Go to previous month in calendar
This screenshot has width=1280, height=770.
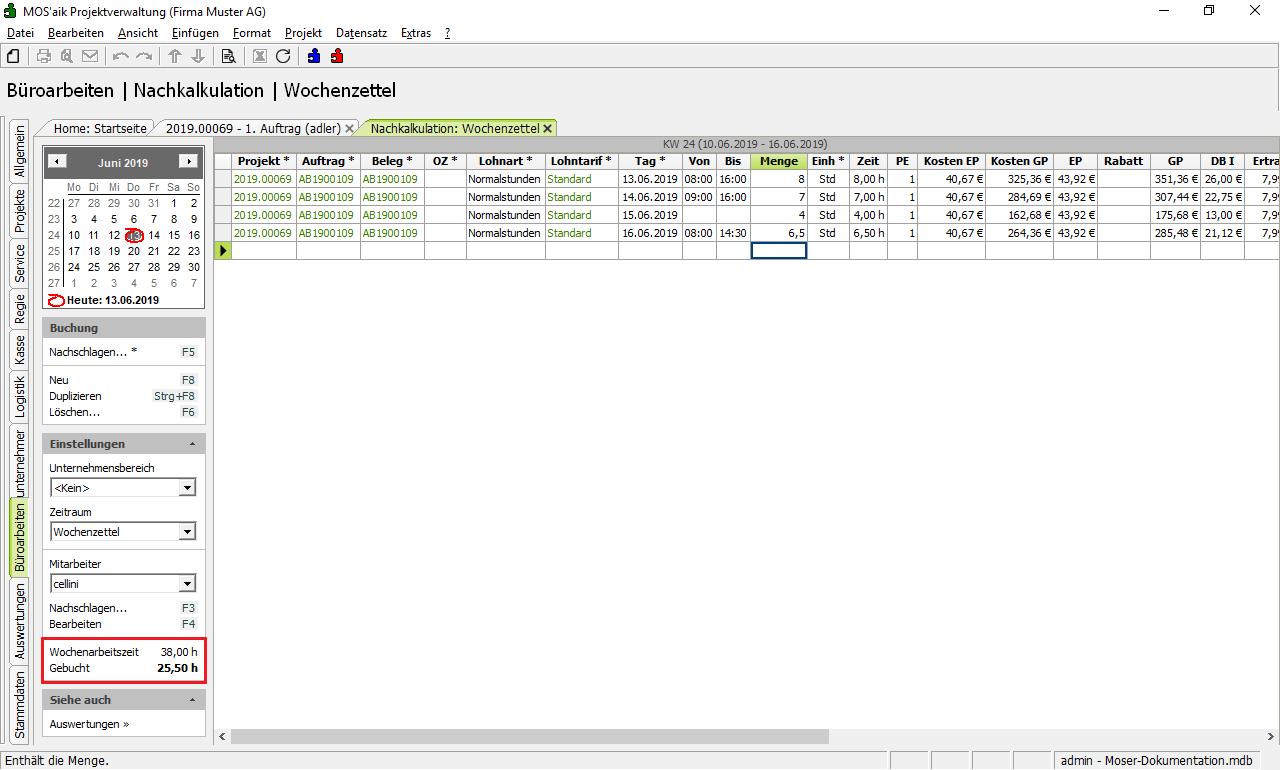click(x=58, y=162)
